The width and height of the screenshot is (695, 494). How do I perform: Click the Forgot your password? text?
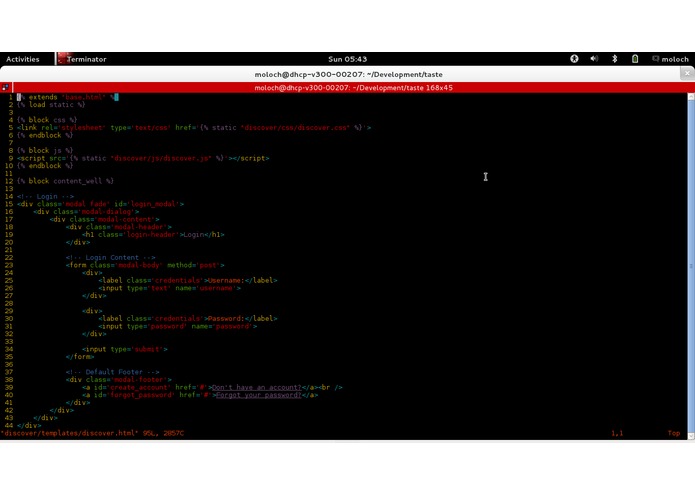(x=258, y=395)
